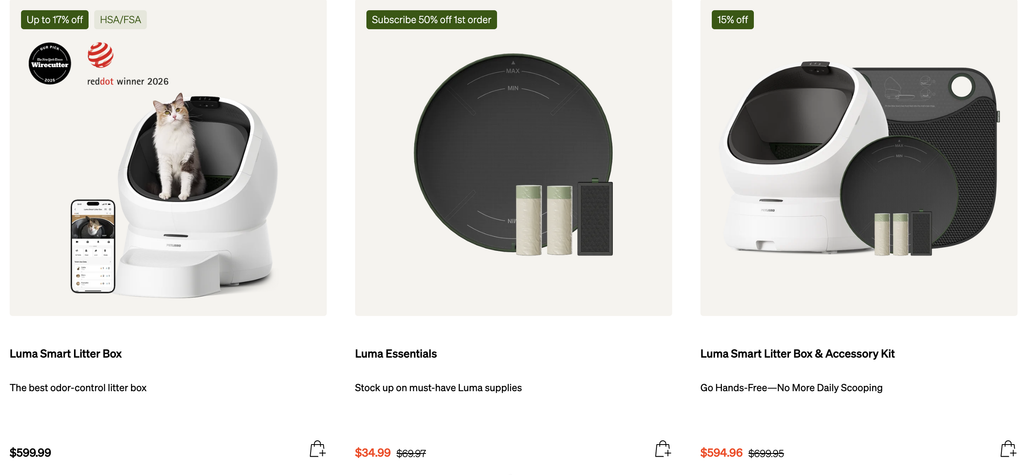
Task: Add Luma Essentials to shopping bag
Action: click(663, 450)
